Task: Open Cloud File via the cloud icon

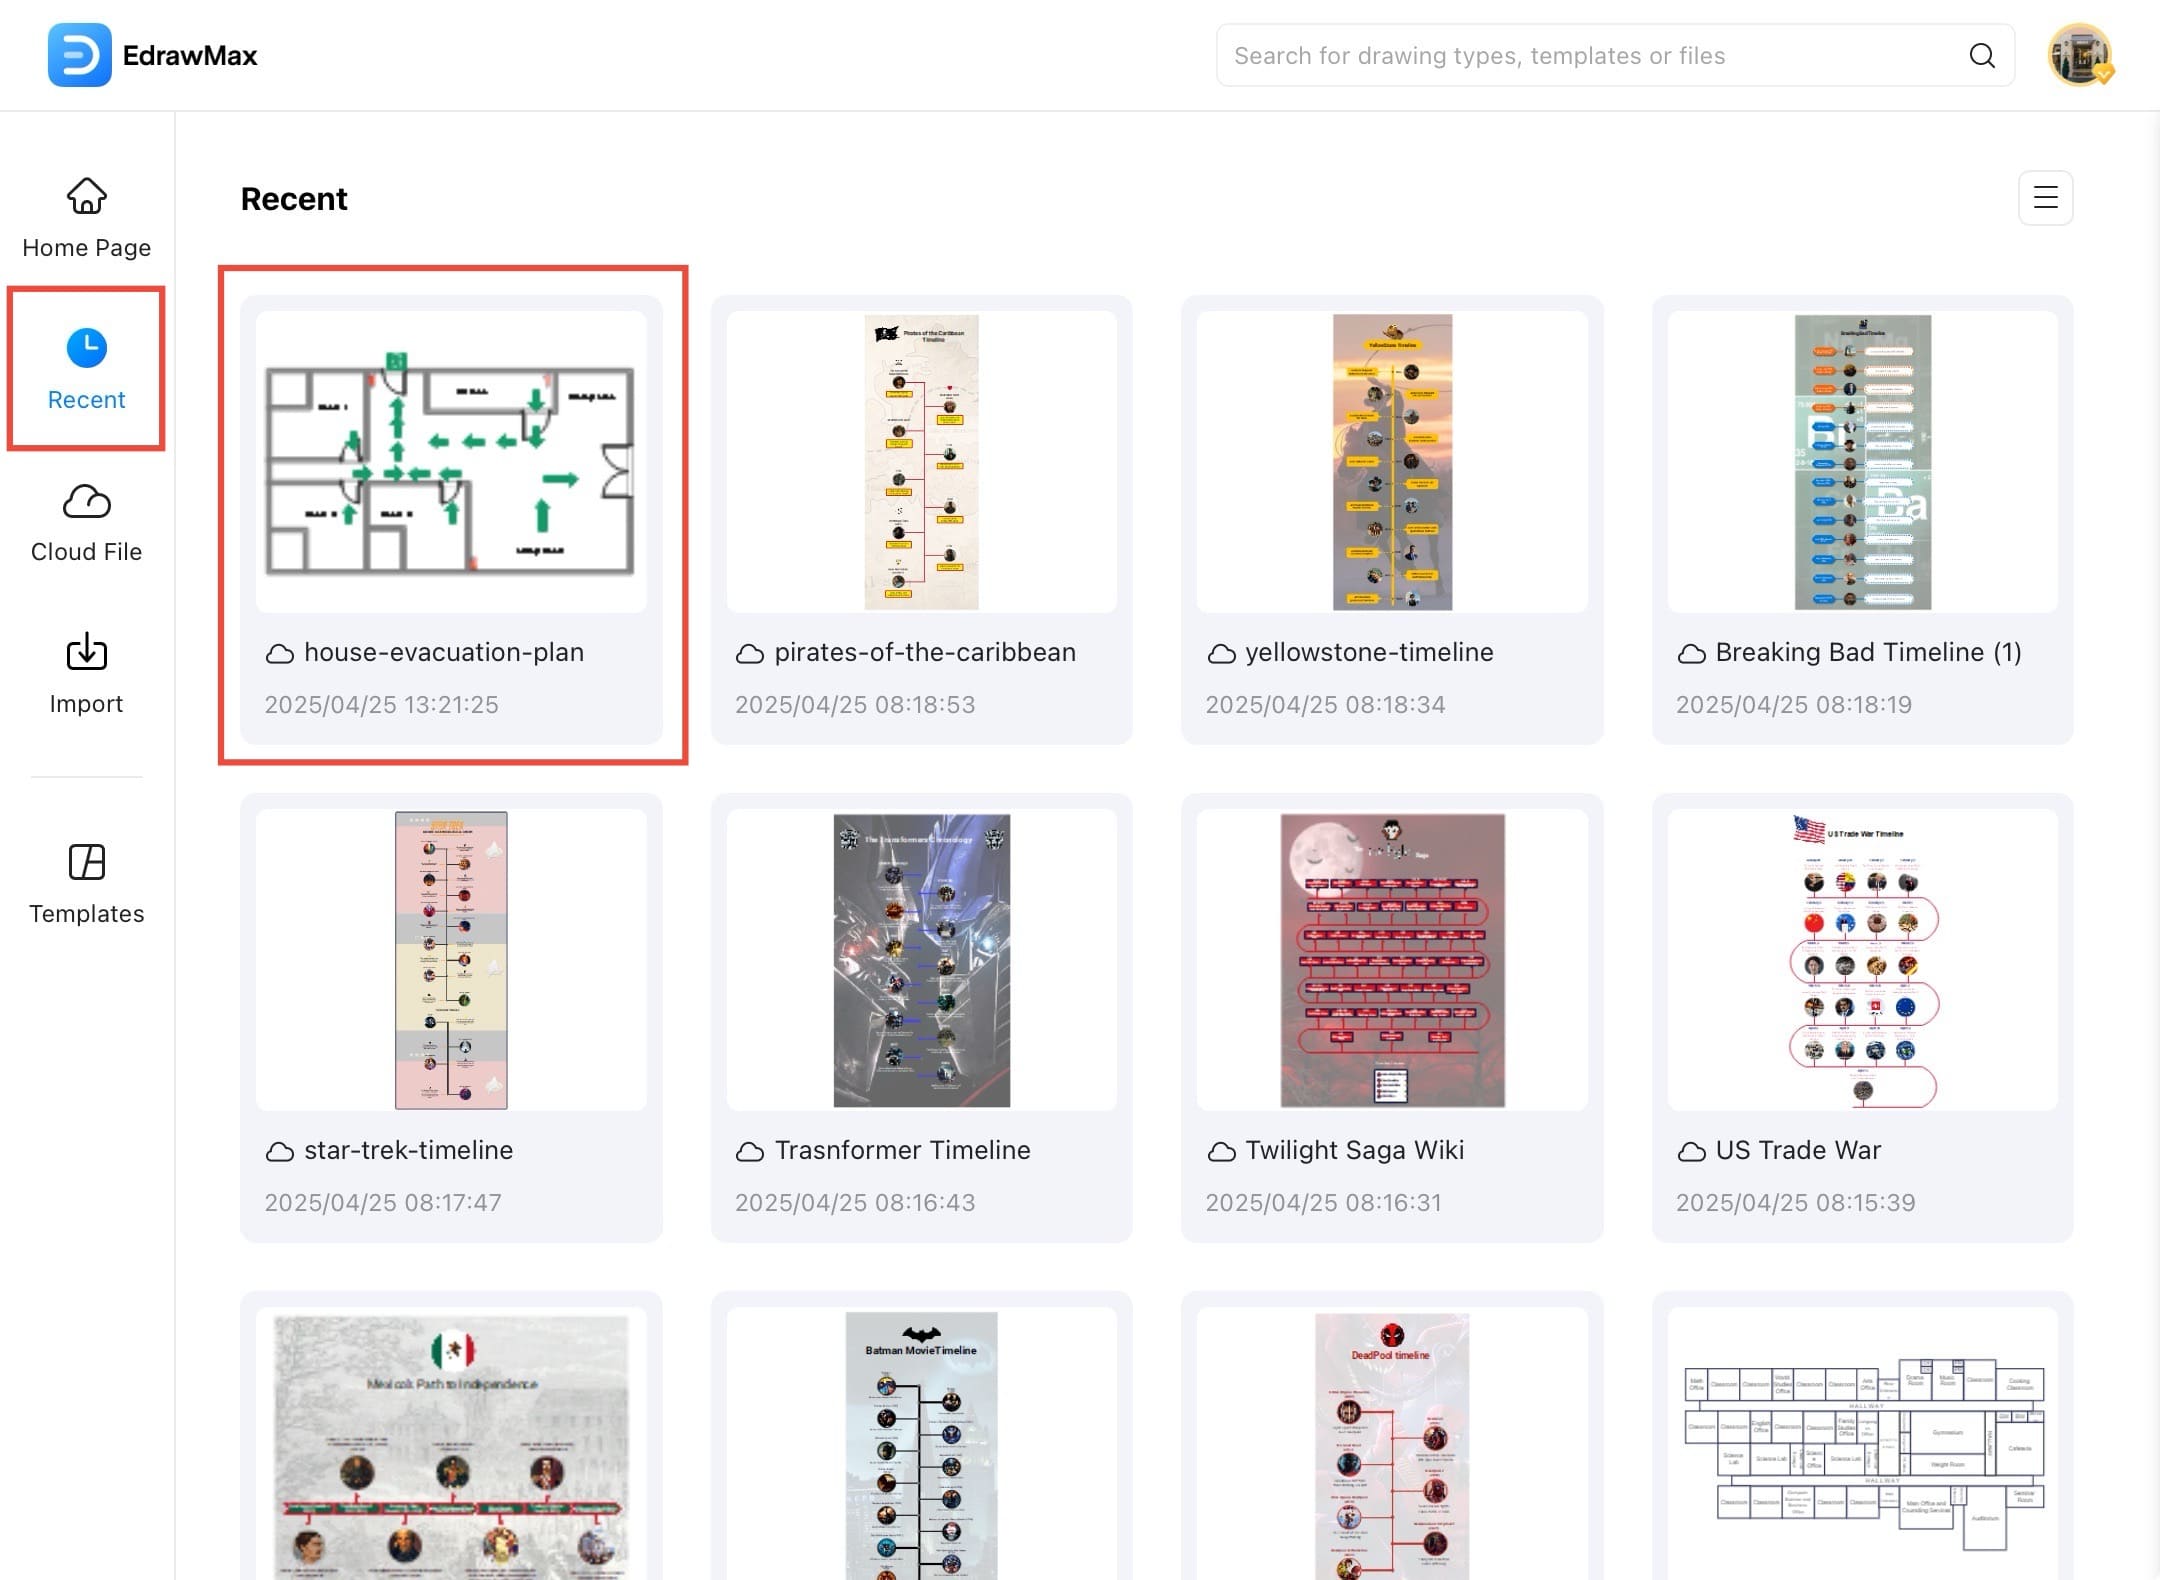Action: (86, 502)
